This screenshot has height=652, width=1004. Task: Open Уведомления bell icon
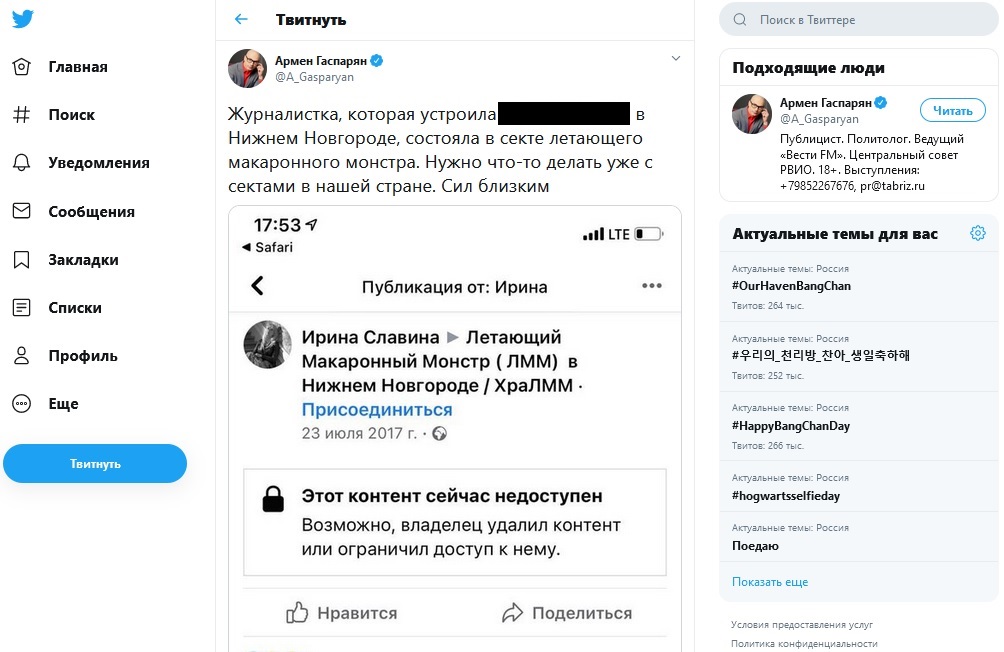click(21, 163)
